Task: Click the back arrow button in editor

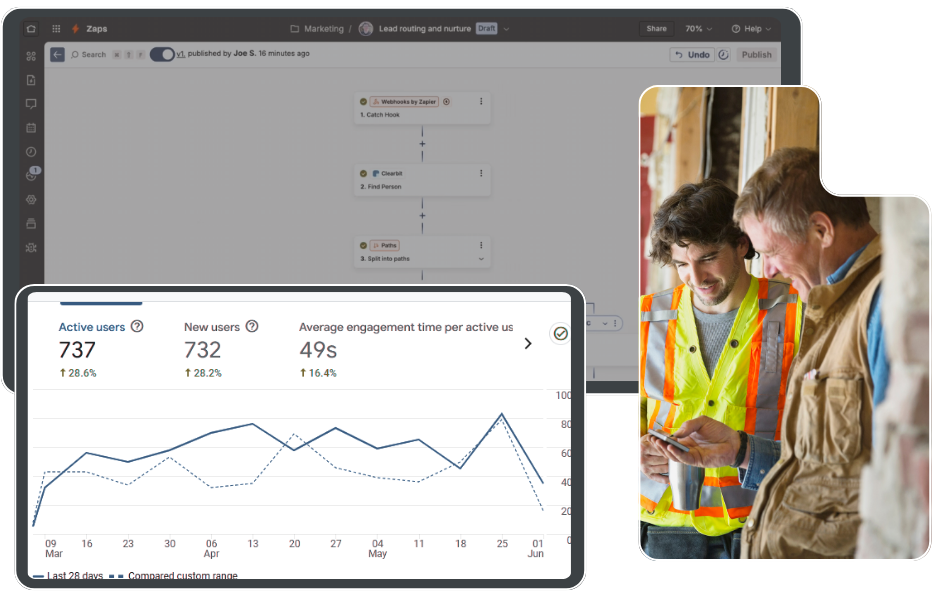Action: (x=57, y=55)
